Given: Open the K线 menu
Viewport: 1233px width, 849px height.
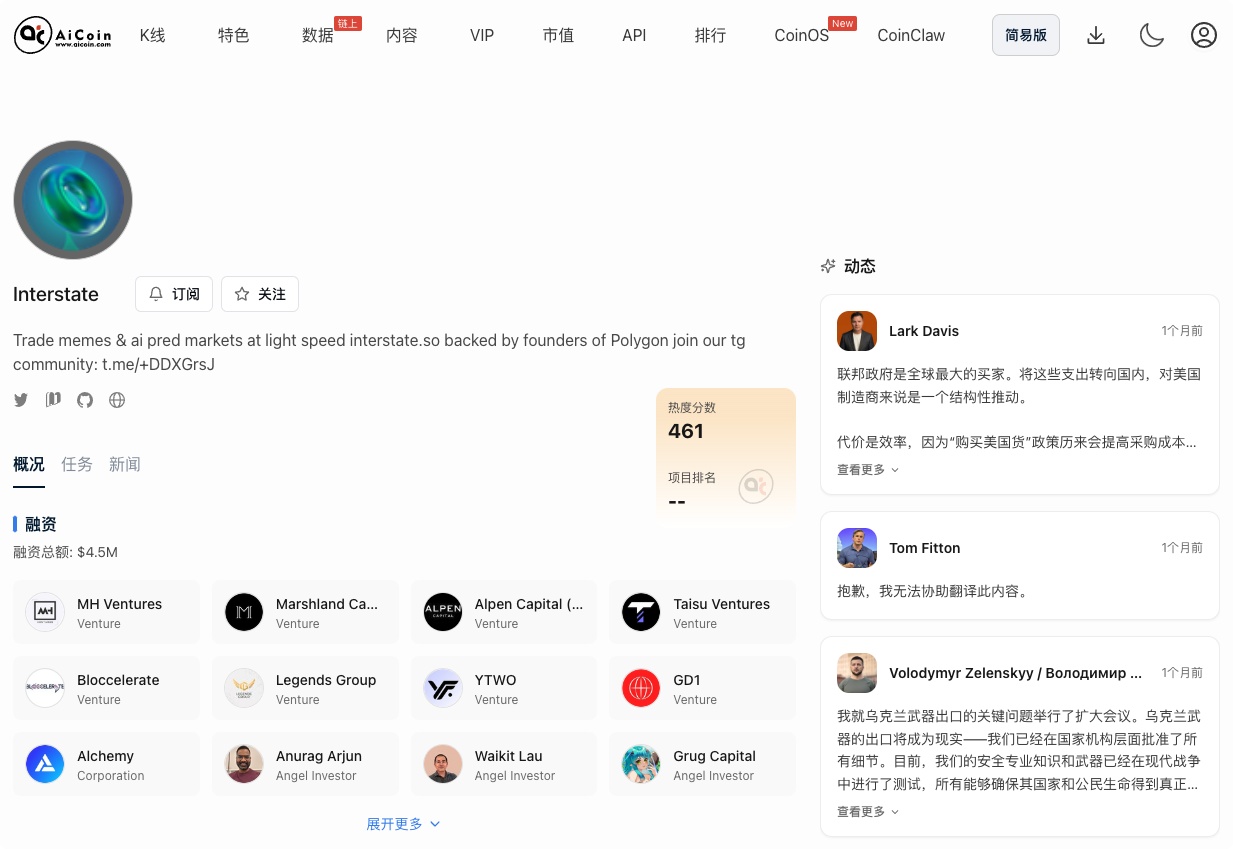Looking at the screenshot, I should pos(152,35).
